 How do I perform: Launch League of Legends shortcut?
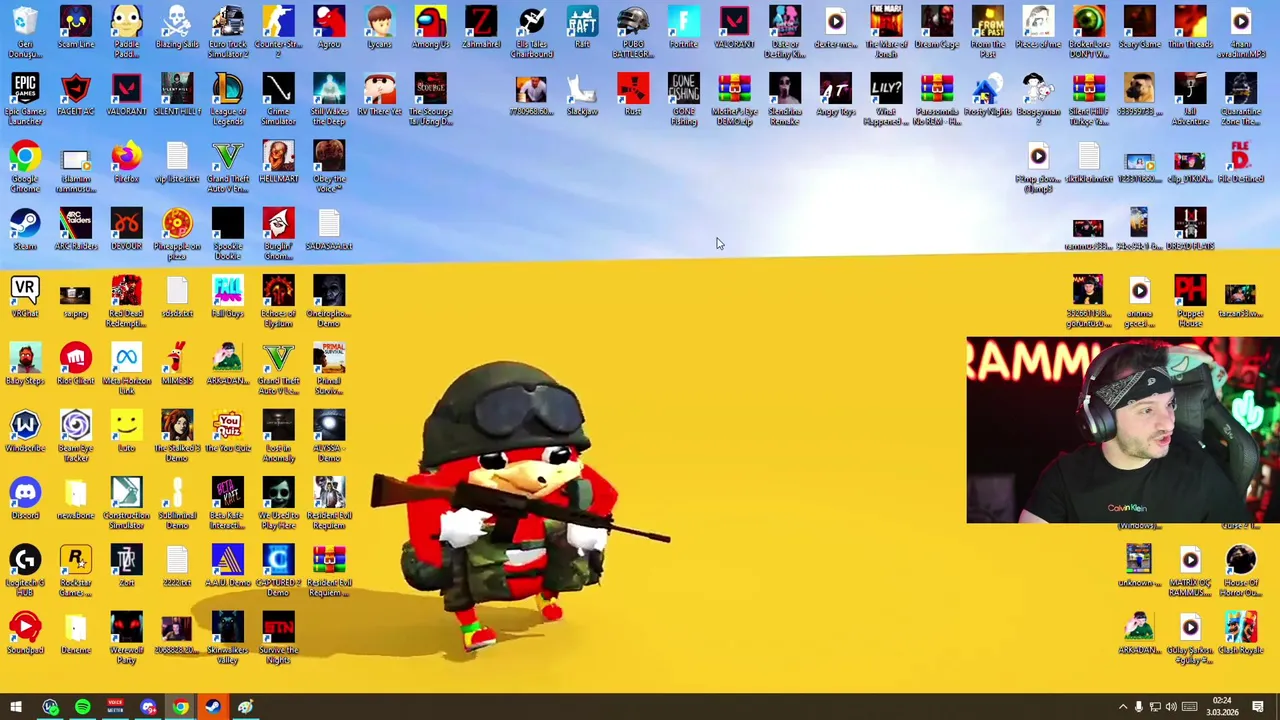pyautogui.click(x=228, y=98)
